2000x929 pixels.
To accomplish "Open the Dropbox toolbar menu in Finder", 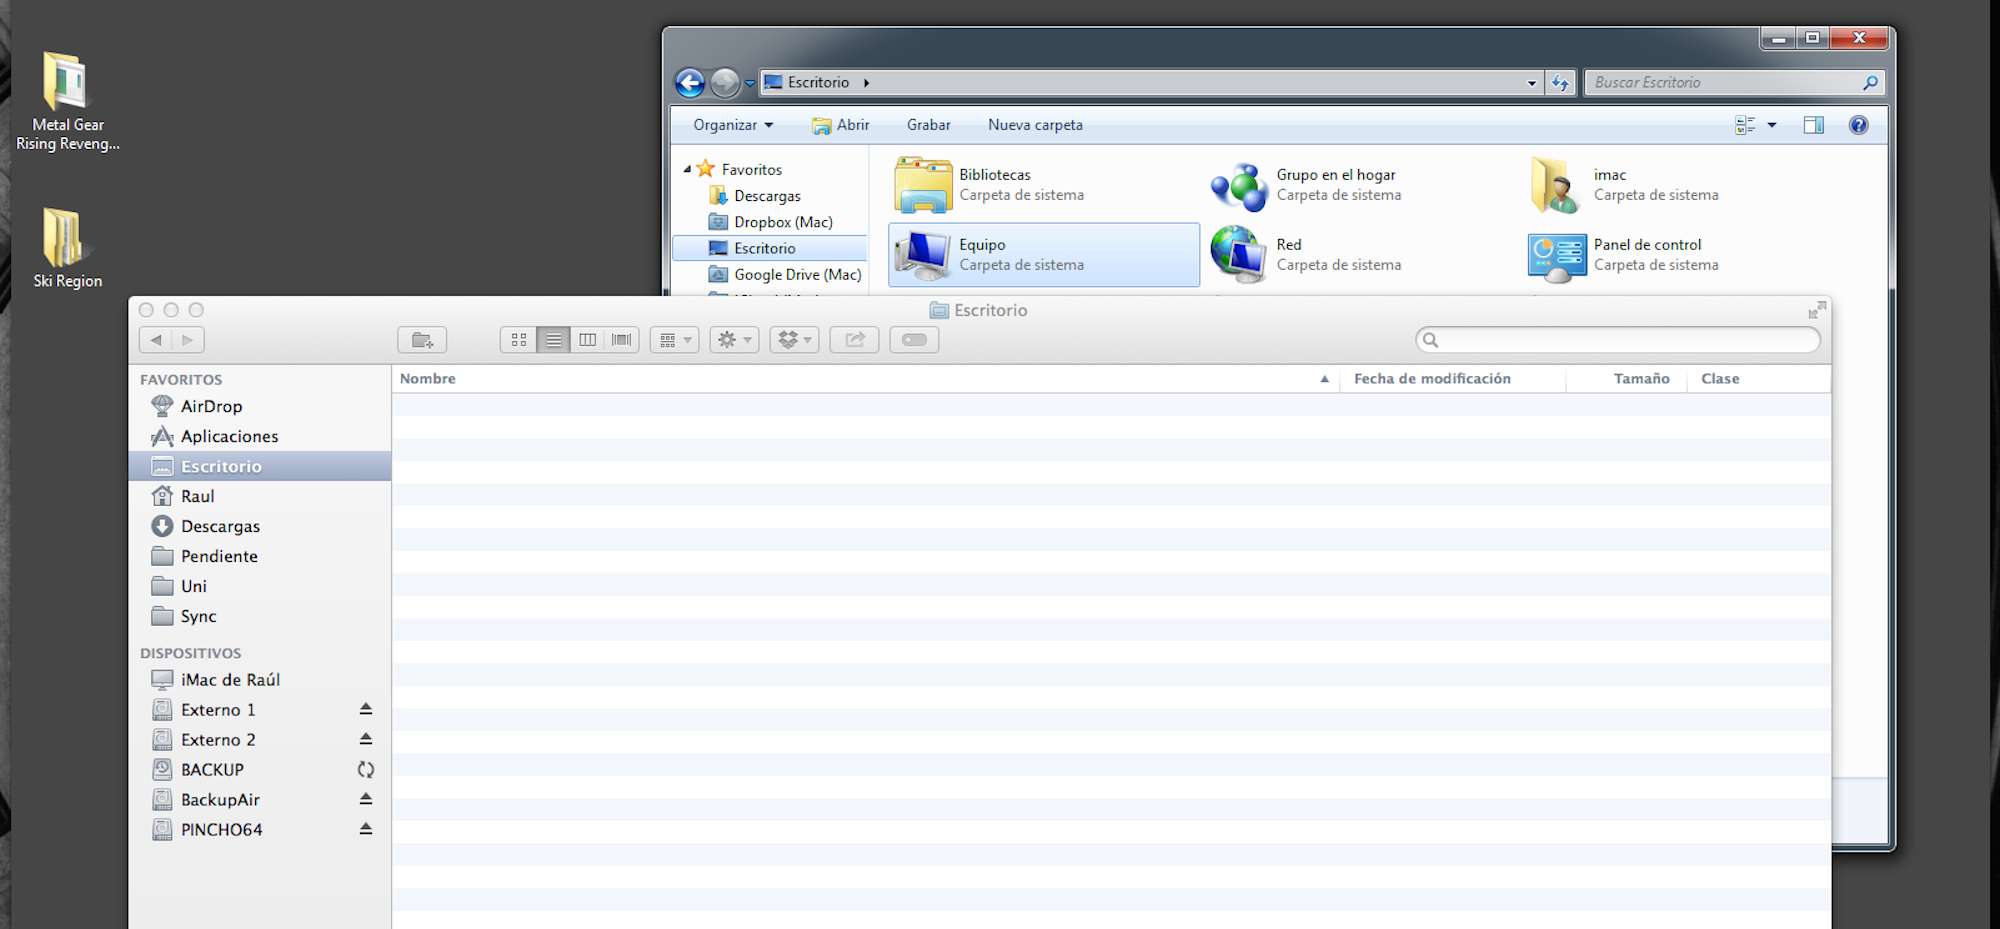I will pyautogui.click(x=794, y=340).
